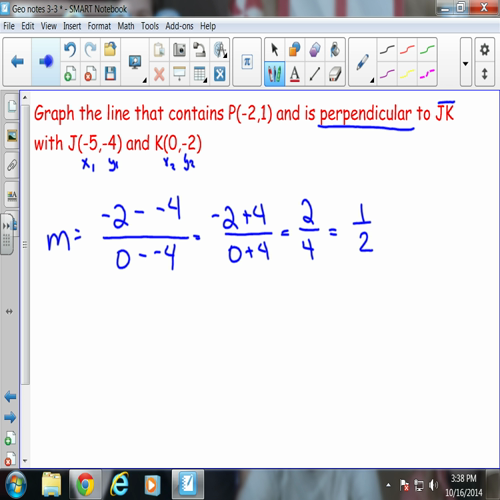Select the Text tool

click(x=294, y=74)
